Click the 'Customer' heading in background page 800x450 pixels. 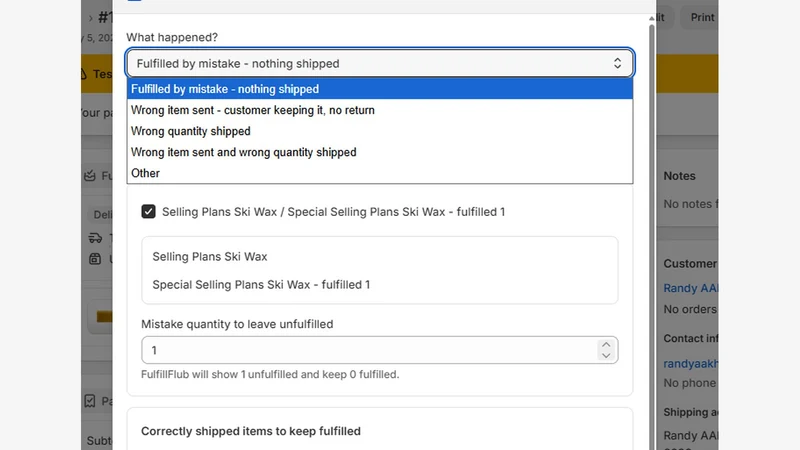point(690,263)
